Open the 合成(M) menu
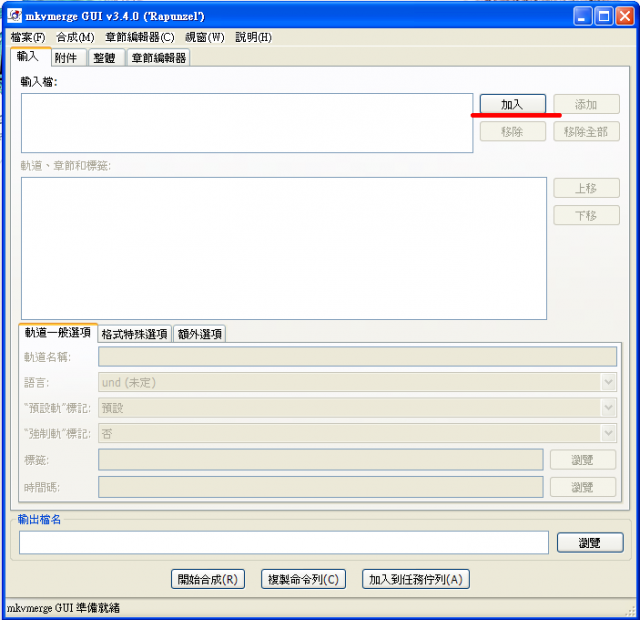This screenshot has height=620, width=640. pyautogui.click(x=75, y=37)
